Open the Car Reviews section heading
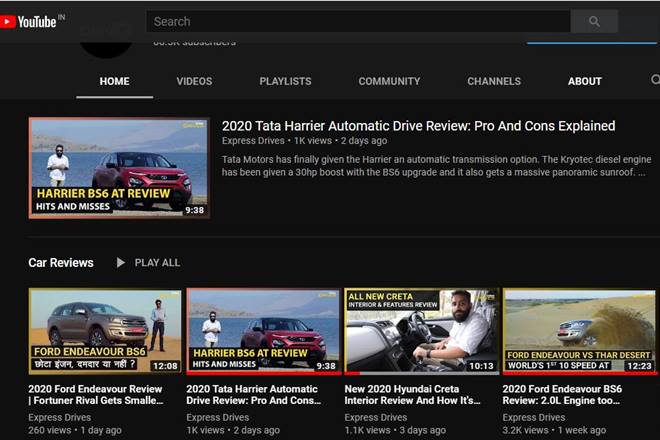The height and width of the screenshot is (440, 660). [x=61, y=263]
